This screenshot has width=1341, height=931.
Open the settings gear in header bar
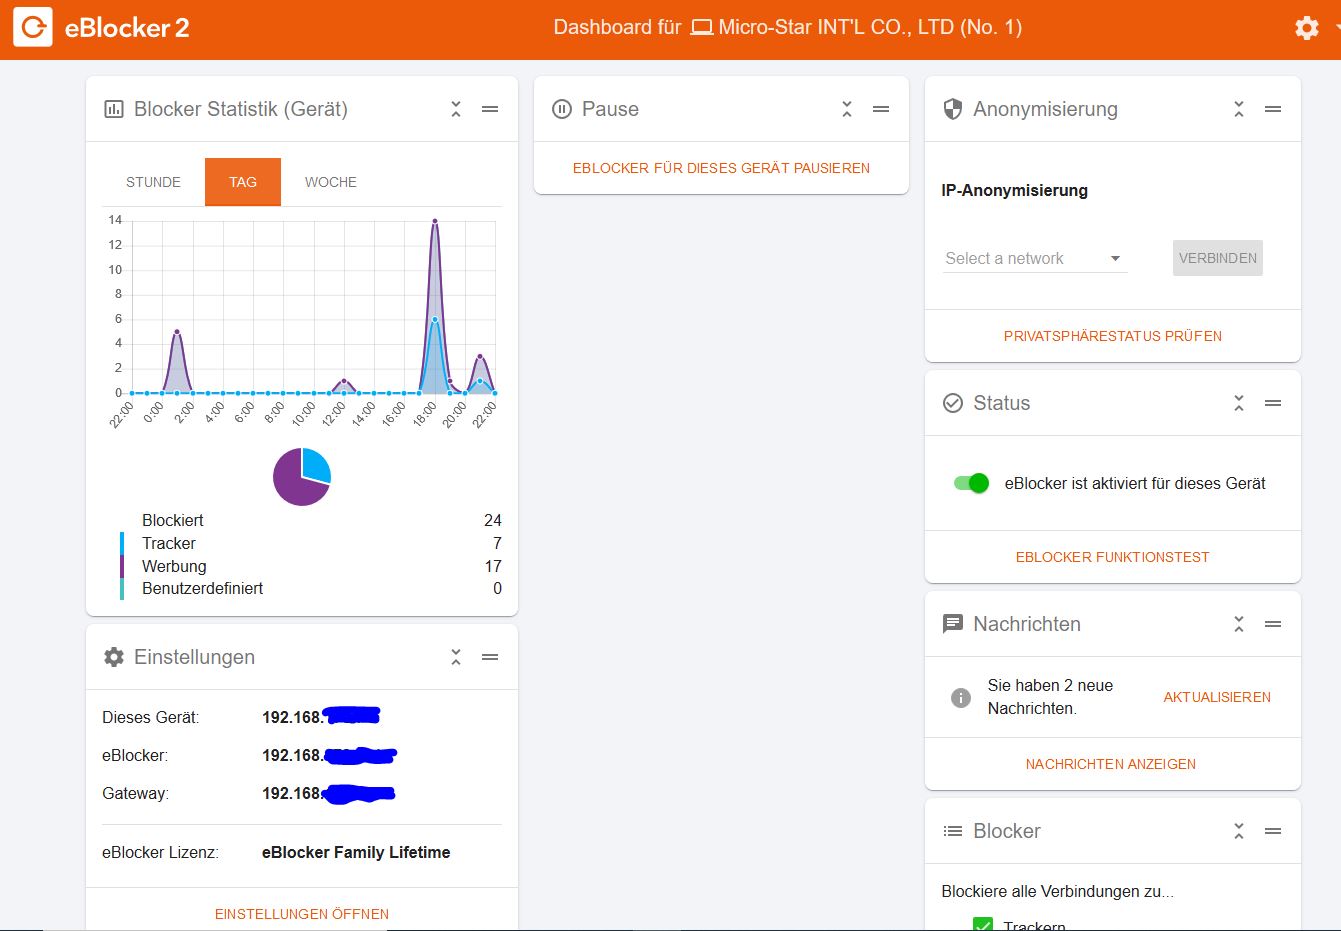point(1306,28)
